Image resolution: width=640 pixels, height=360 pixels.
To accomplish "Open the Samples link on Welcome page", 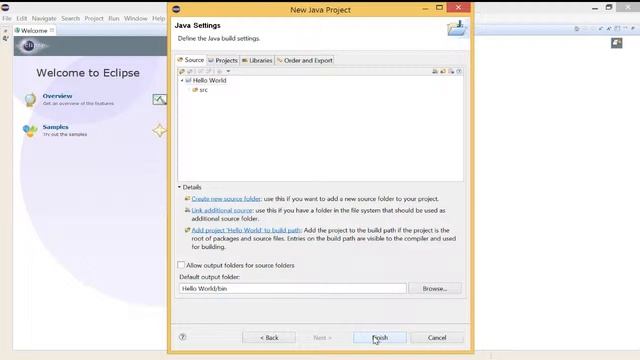I will [56, 127].
